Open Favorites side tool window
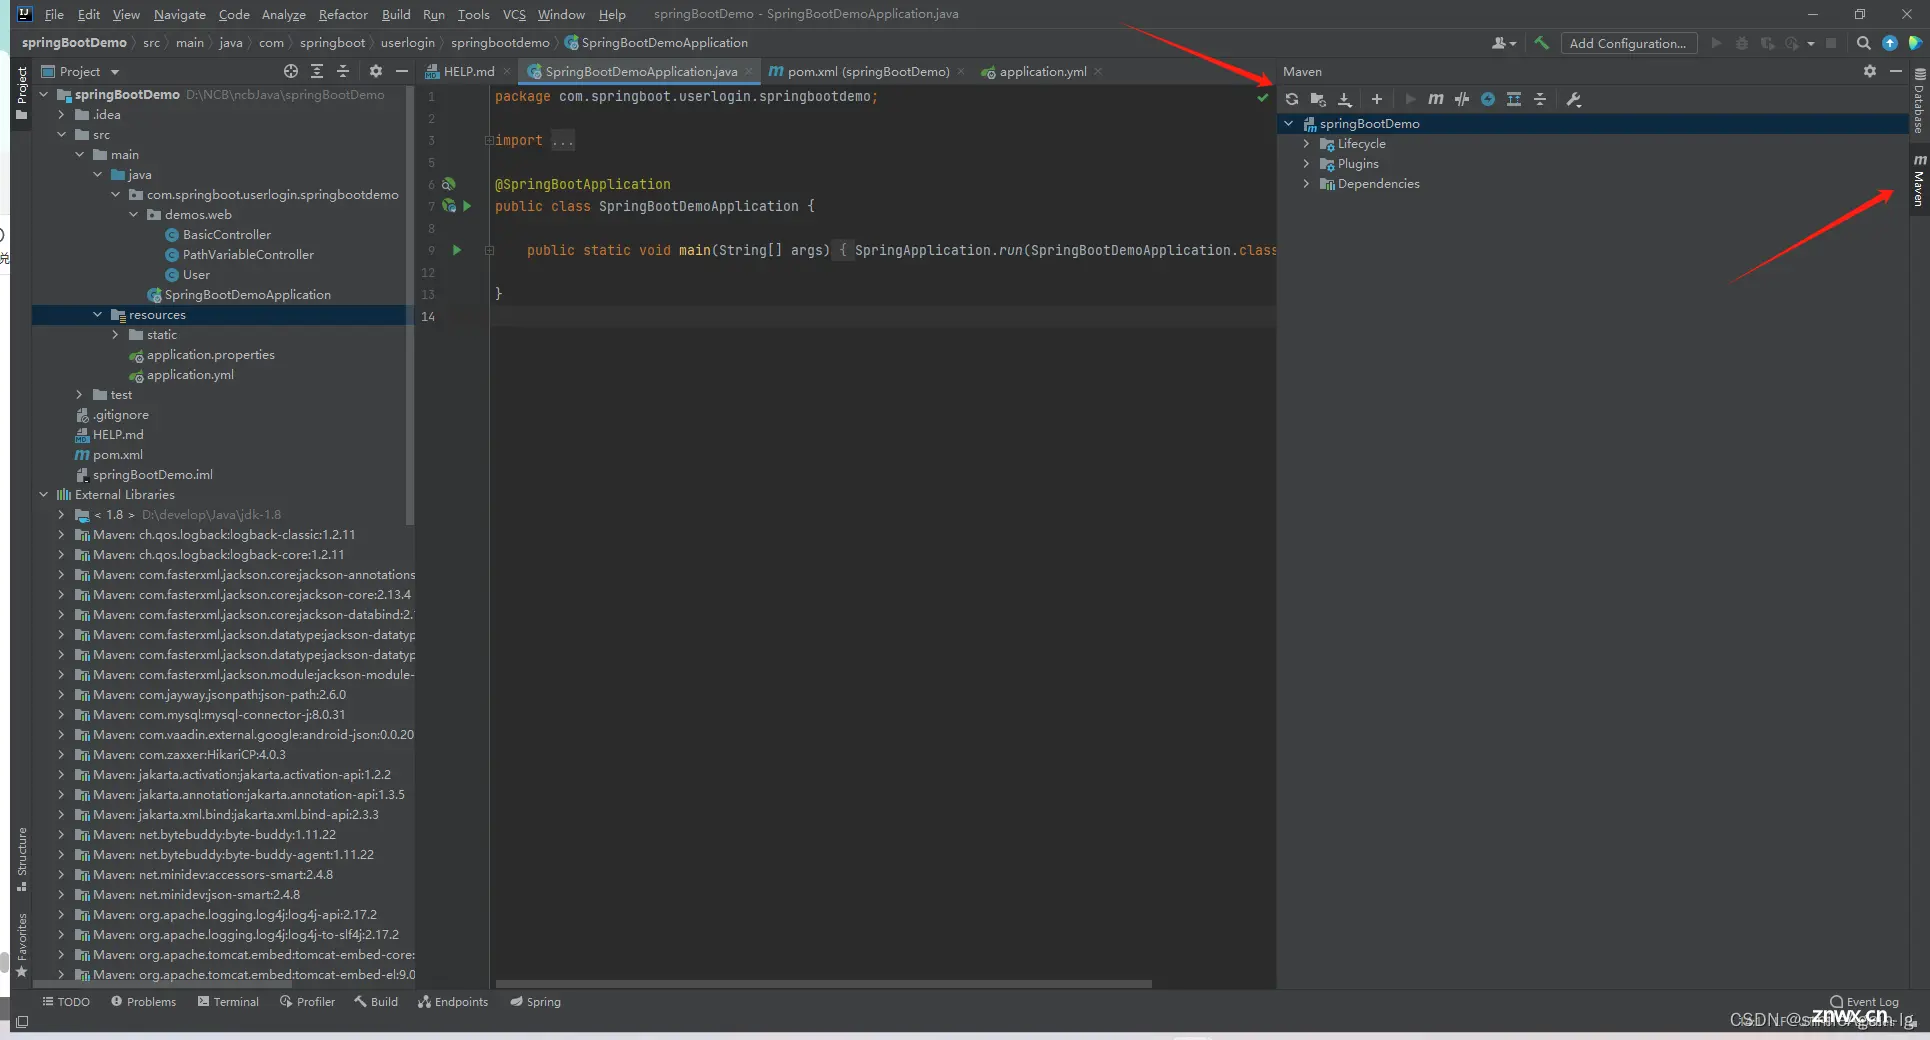The width and height of the screenshot is (1930, 1040). tap(21, 944)
